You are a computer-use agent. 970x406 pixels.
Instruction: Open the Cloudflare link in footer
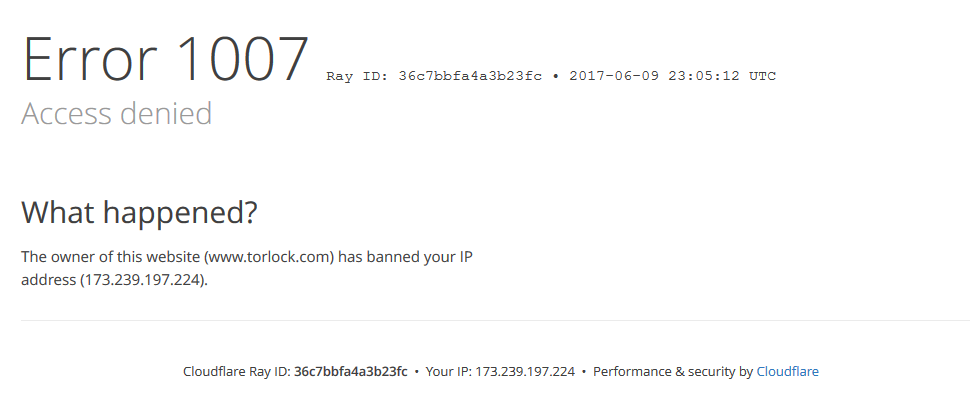pyautogui.click(x=787, y=371)
